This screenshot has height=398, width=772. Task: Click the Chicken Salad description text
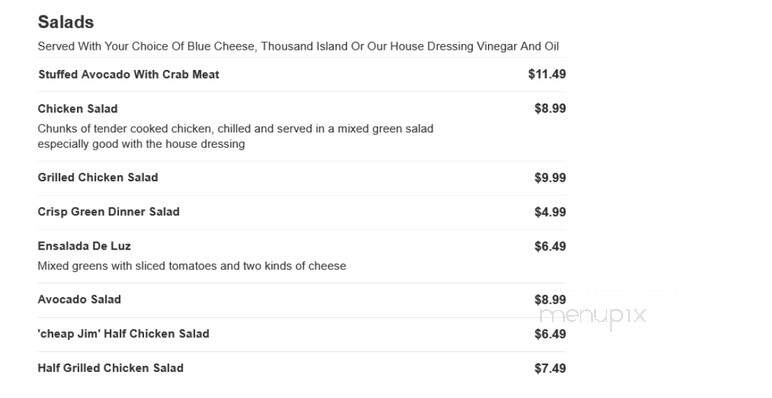click(235, 136)
